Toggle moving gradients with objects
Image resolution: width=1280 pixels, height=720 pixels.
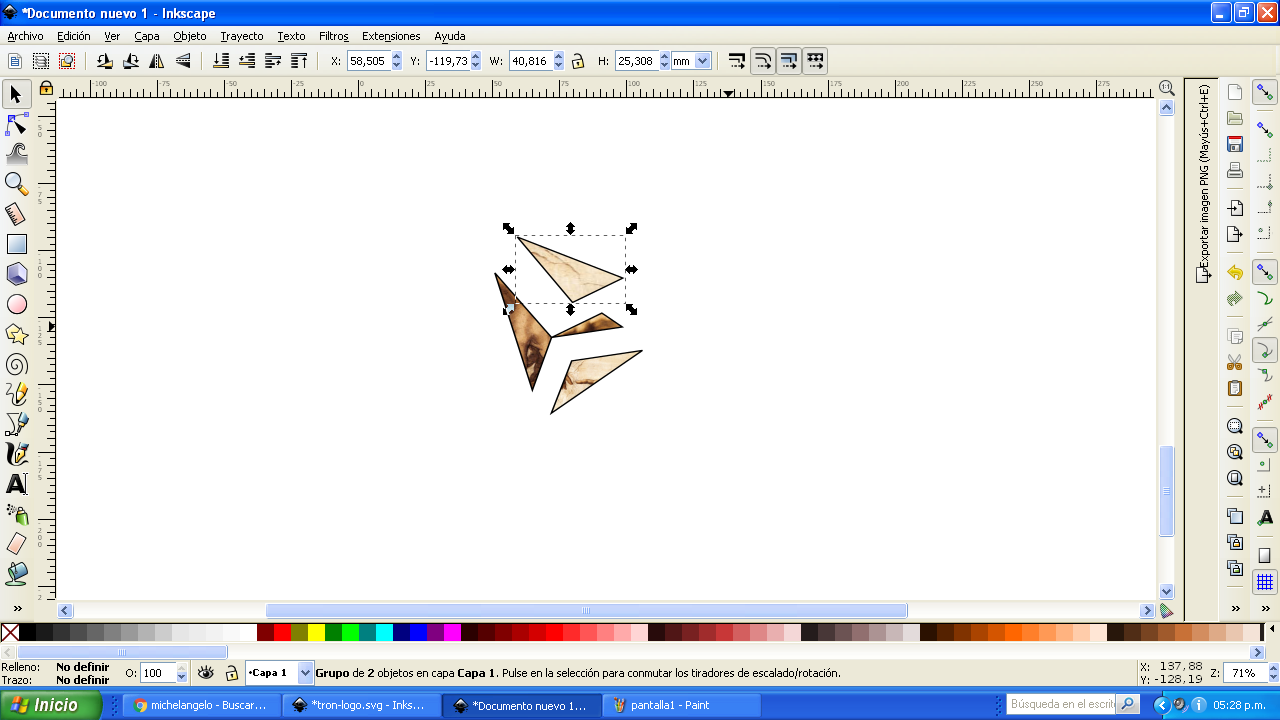789,61
